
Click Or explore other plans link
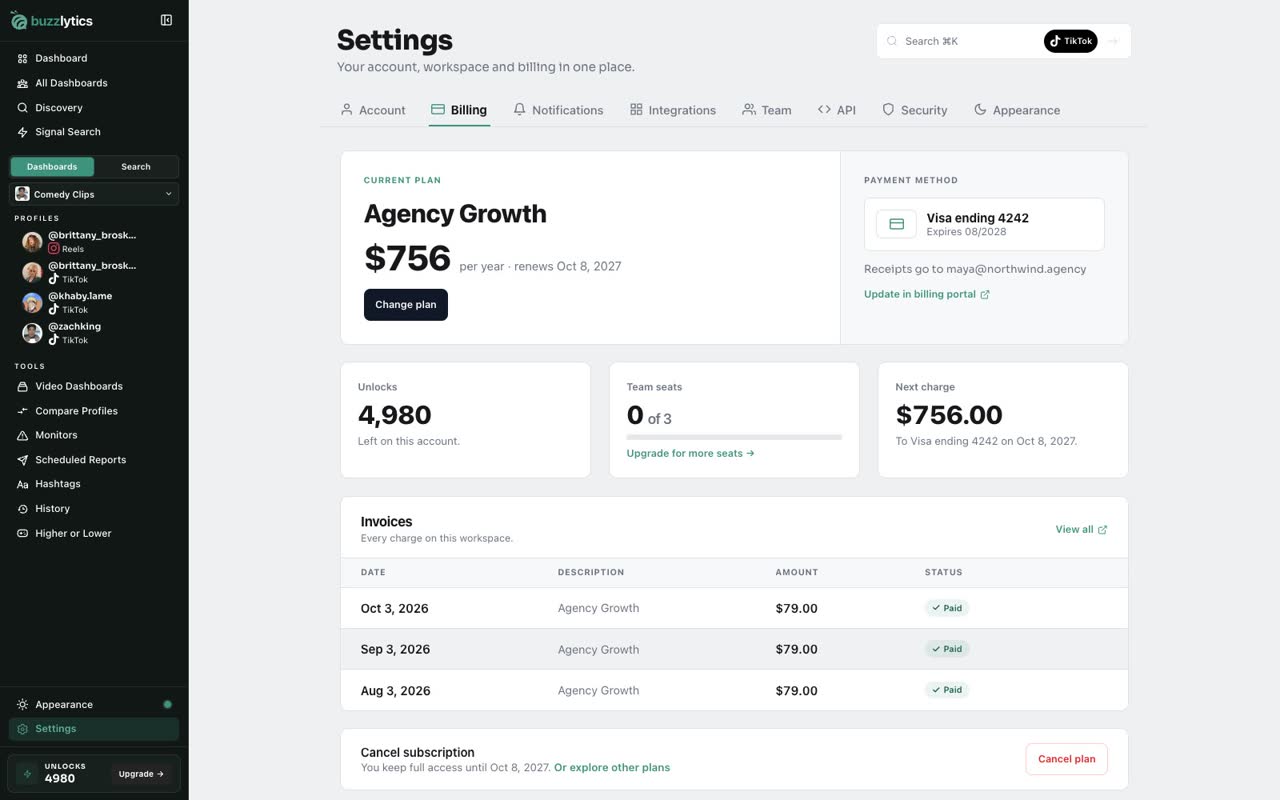click(612, 768)
